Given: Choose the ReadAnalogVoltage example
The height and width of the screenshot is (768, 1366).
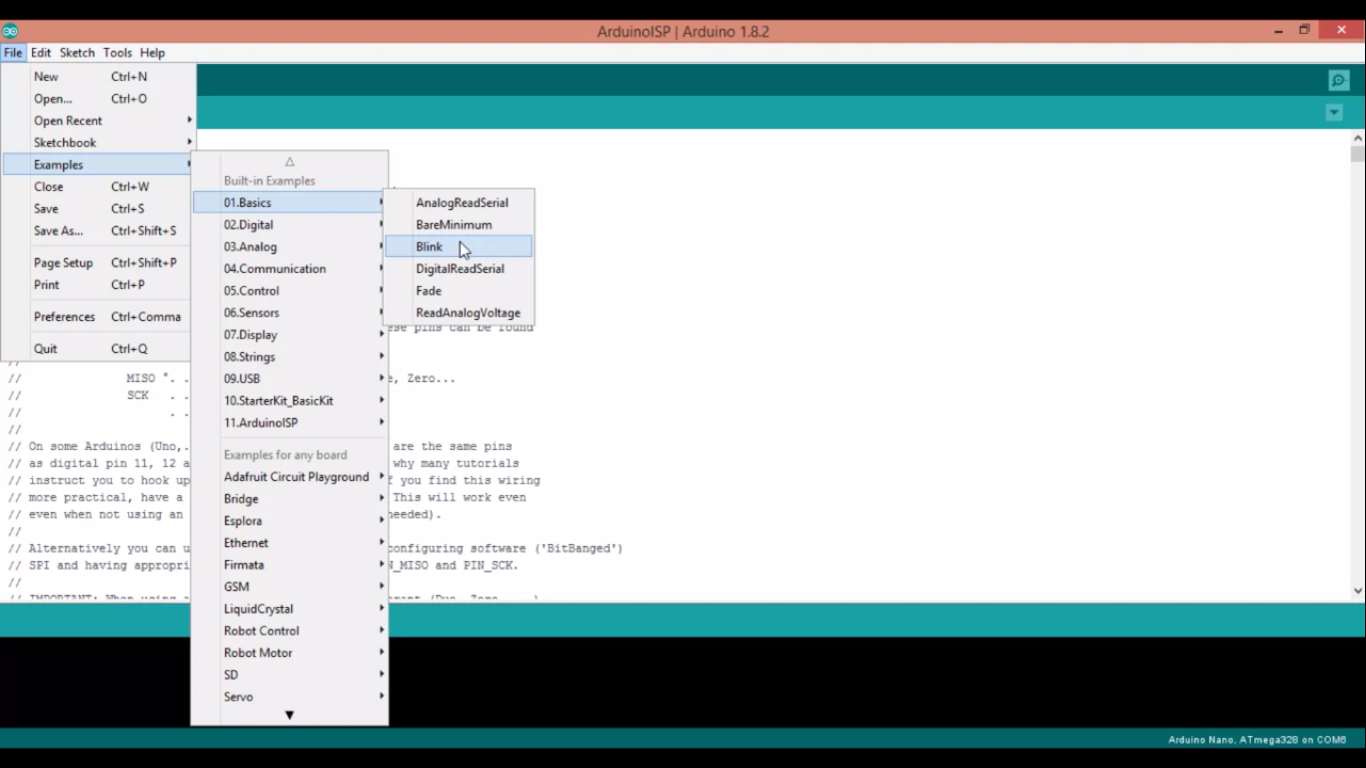Looking at the screenshot, I should click(467, 312).
